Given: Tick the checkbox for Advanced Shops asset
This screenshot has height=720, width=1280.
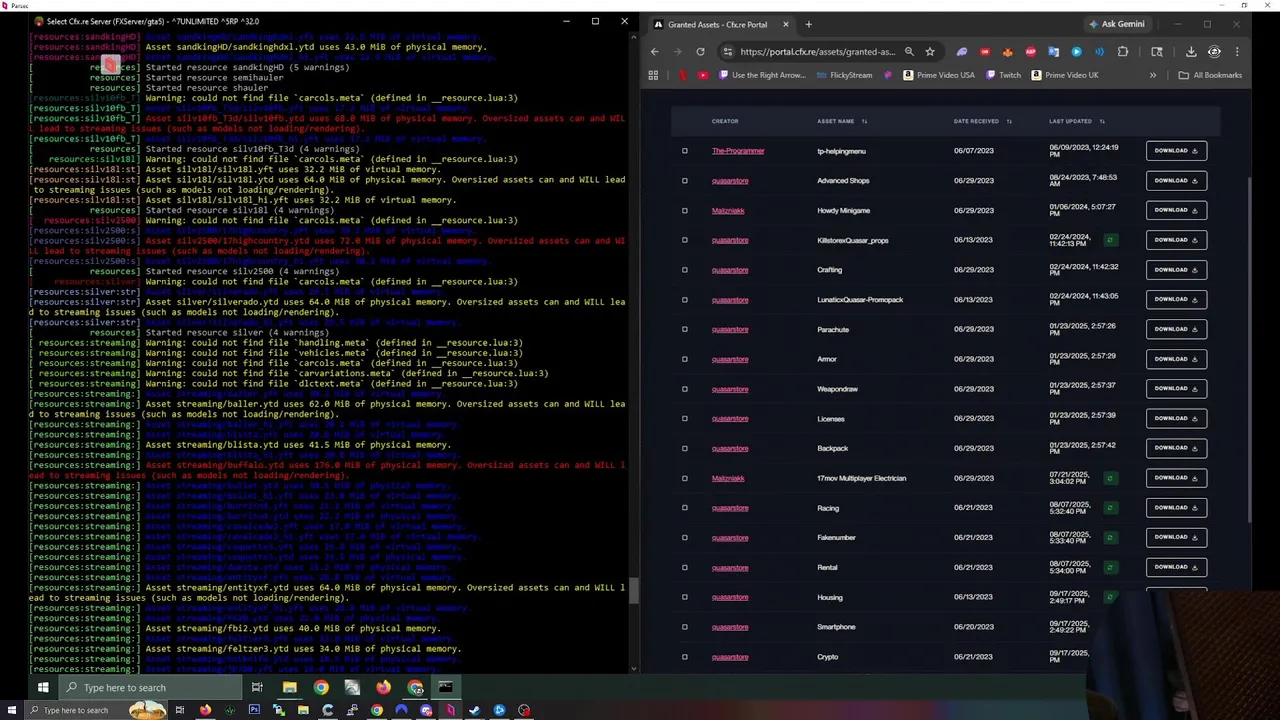Looking at the screenshot, I should coord(685,181).
